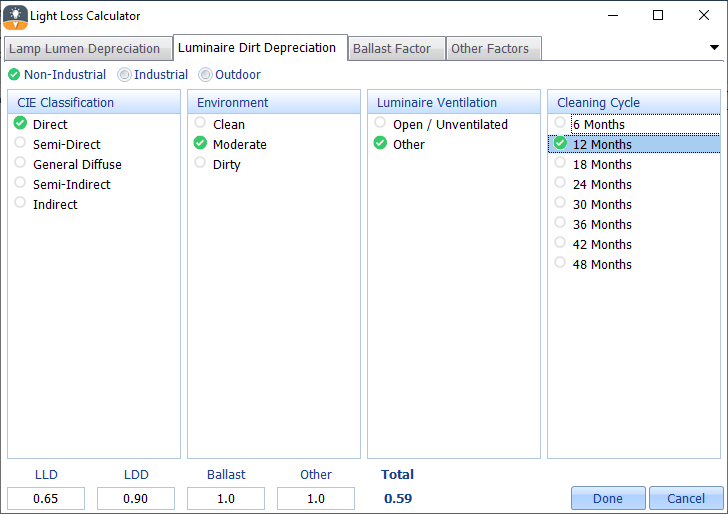Click the LLD value field

click(46, 499)
